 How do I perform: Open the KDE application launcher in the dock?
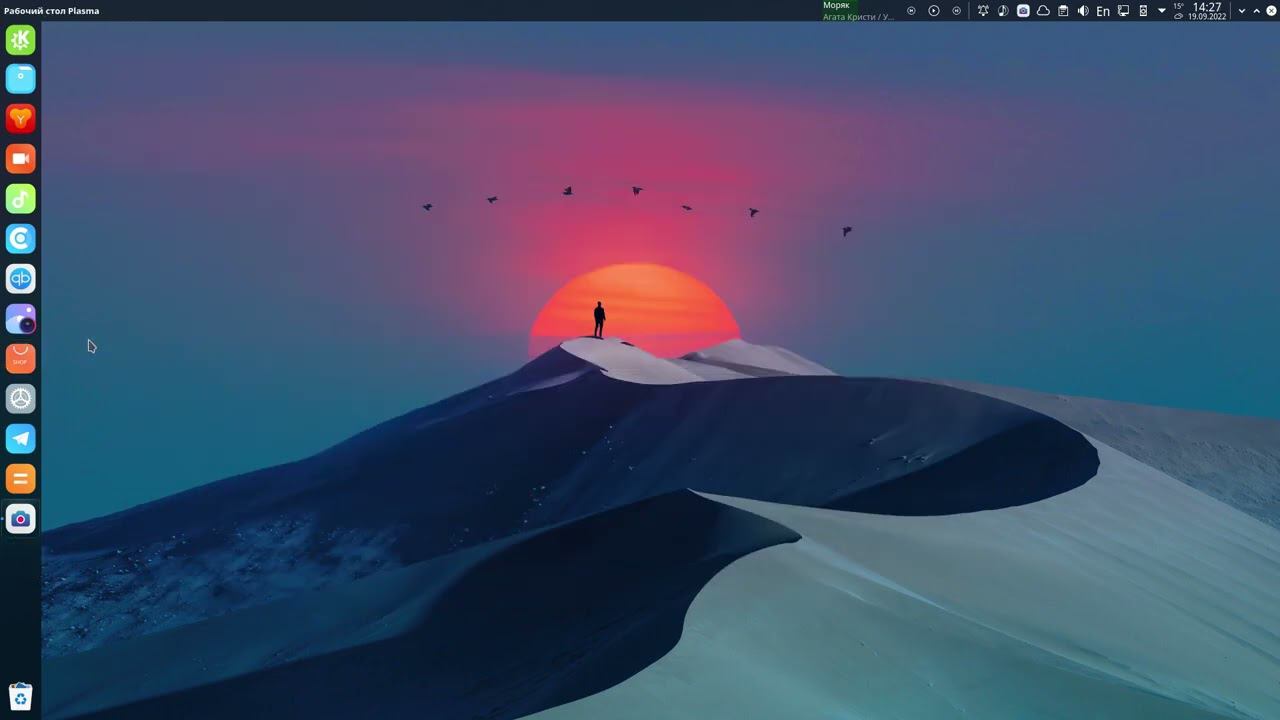point(20,39)
